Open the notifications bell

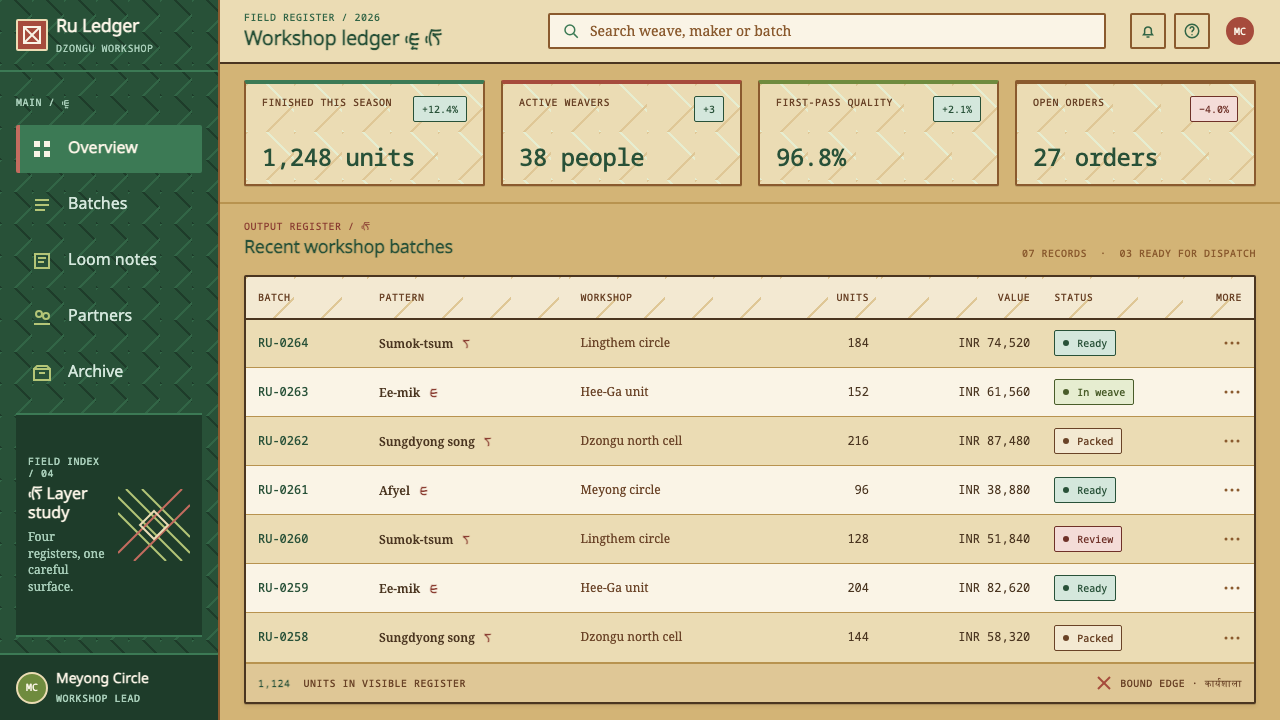(1148, 31)
